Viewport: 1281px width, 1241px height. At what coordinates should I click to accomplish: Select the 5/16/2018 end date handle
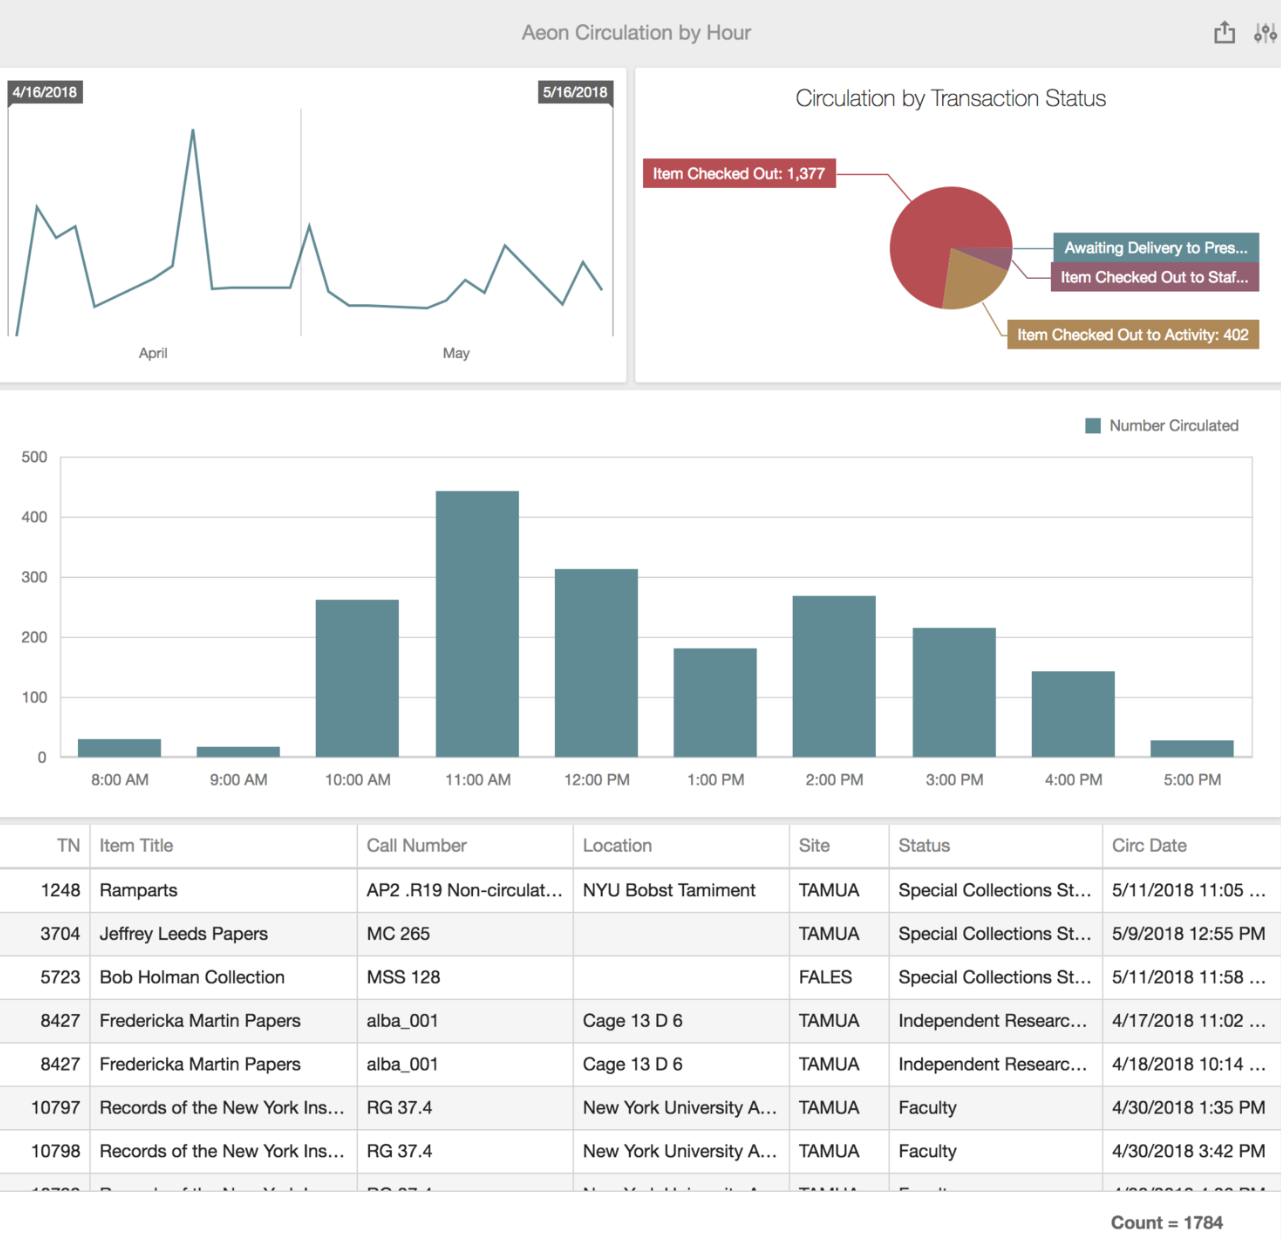pyautogui.click(x=575, y=92)
